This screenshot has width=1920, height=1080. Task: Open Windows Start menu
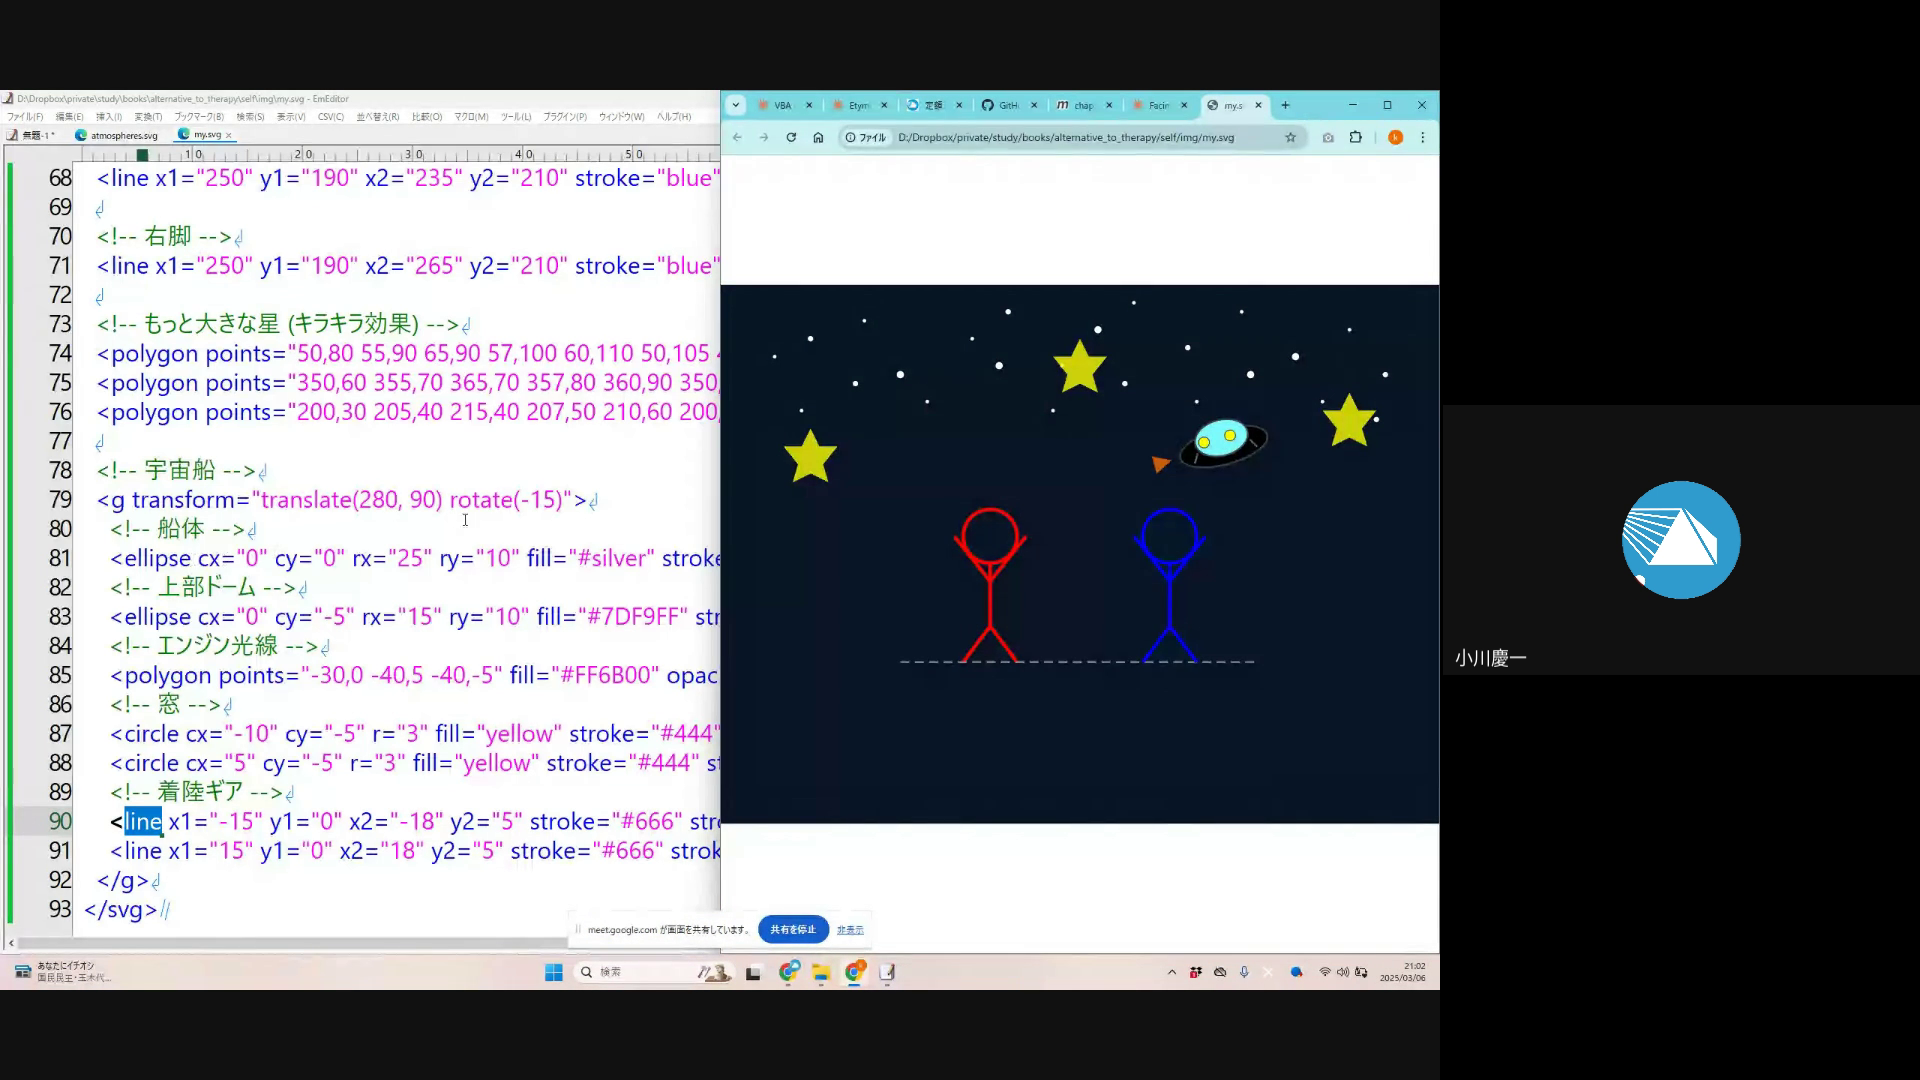553,972
